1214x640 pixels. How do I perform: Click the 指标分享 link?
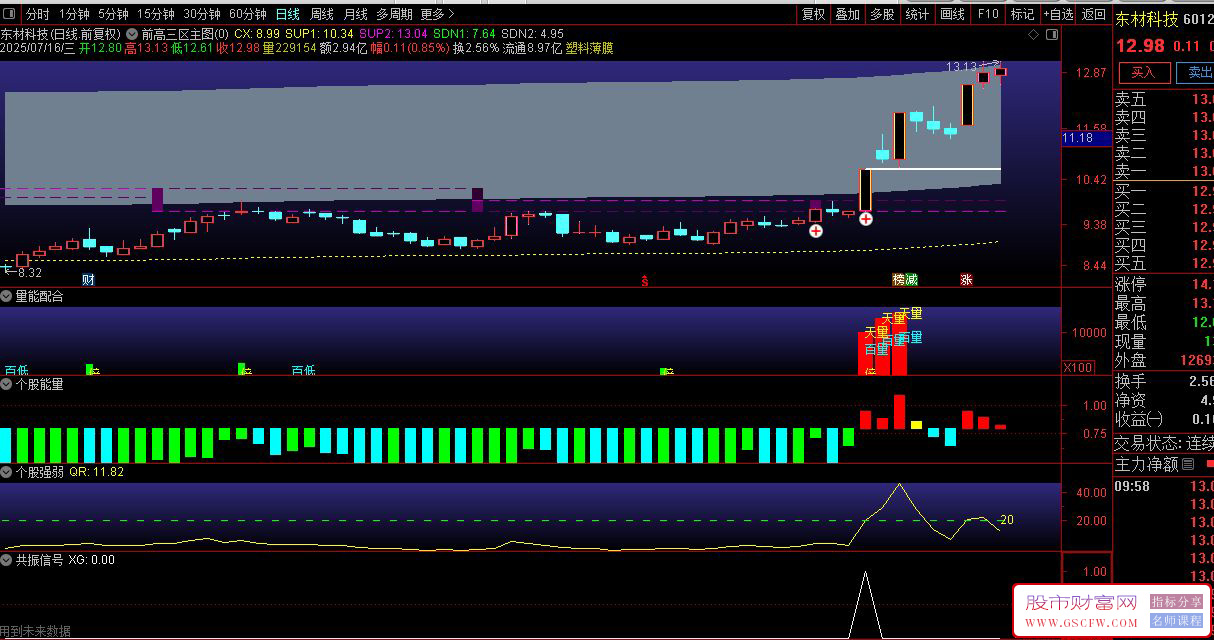(x=1176, y=602)
